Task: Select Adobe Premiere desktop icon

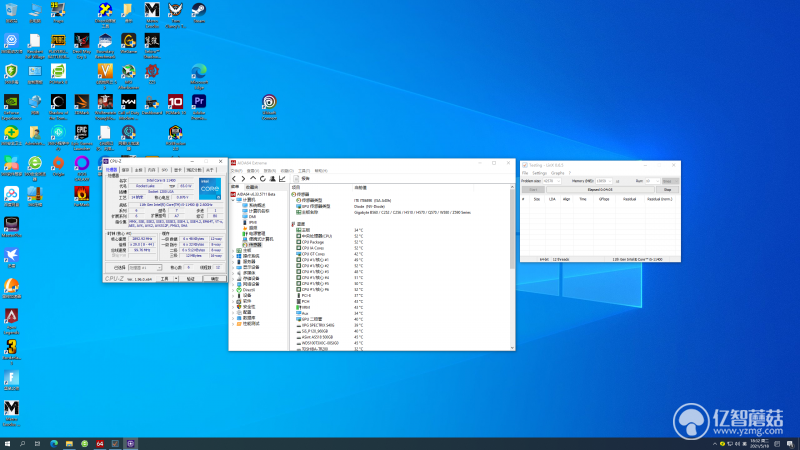Action: point(199,107)
